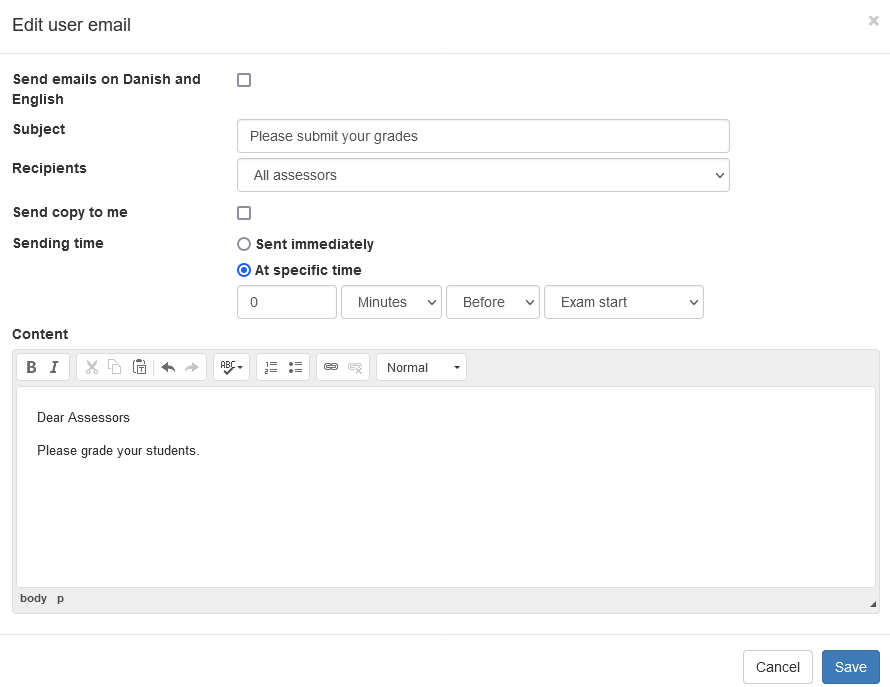Image resolution: width=890 pixels, height=687 pixels.
Task: Click the body element path item
Action: pos(33,598)
